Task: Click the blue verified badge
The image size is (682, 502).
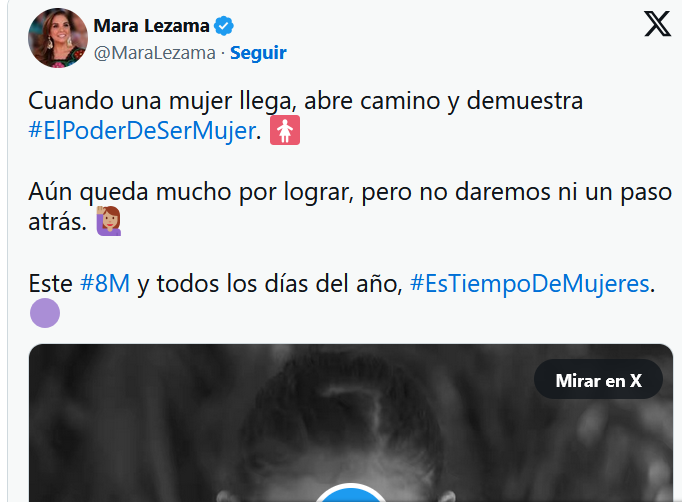Action: click(x=224, y=26)
